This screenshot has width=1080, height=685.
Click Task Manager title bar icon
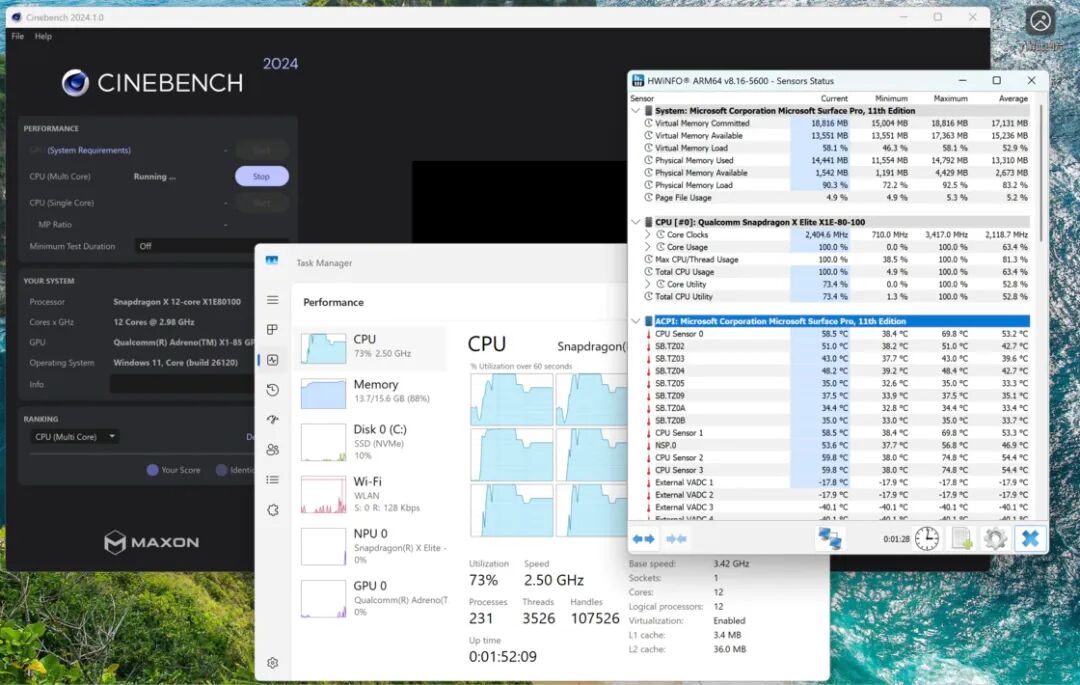(272, 262)
